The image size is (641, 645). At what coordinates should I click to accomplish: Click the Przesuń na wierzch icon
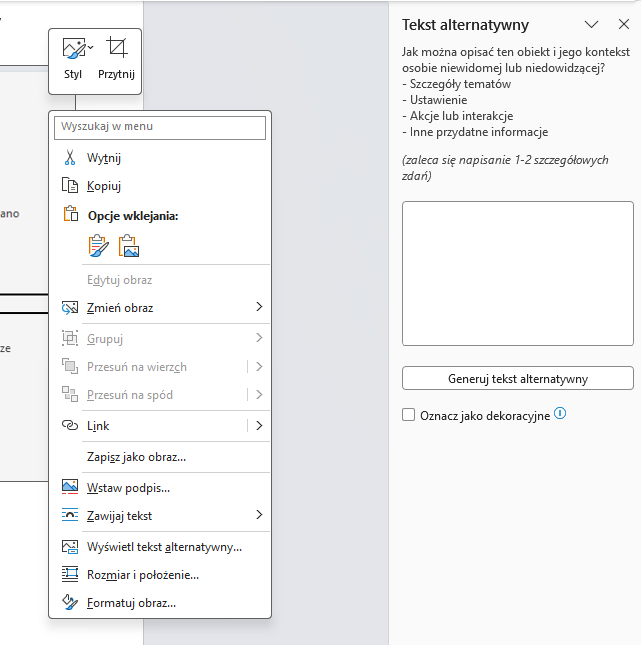click(70, 366)
